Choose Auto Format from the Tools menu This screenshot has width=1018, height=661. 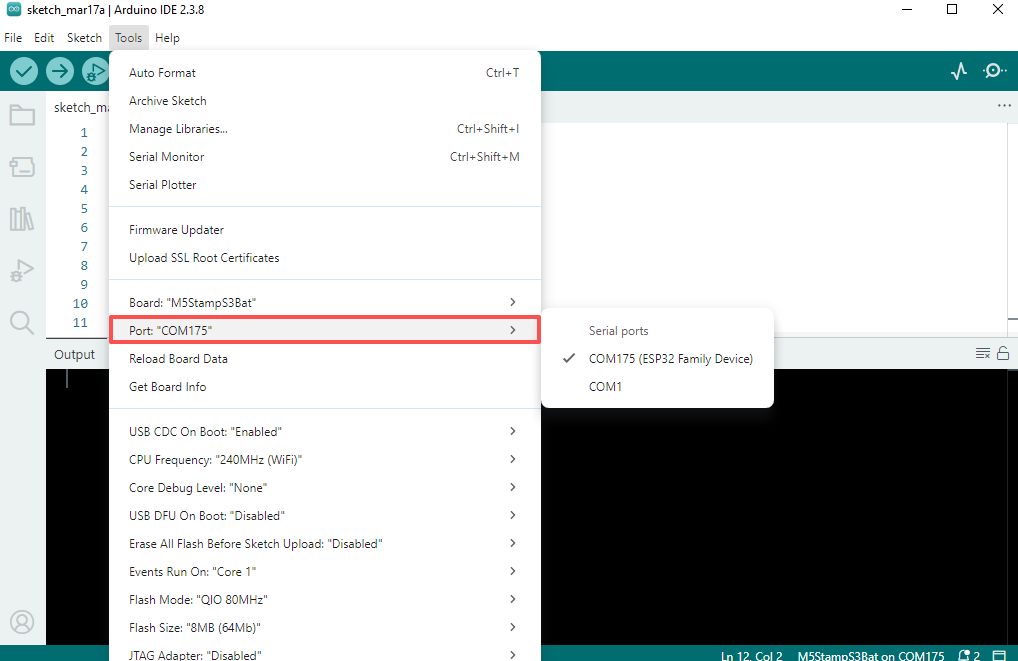click(162, 73)
